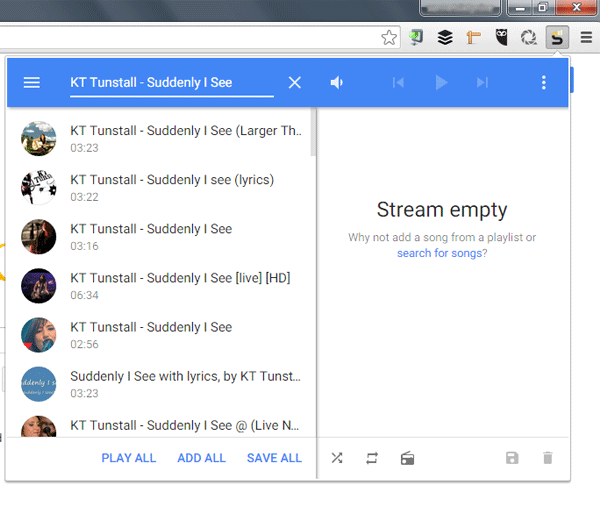Select 'Suddenly I See (Larger Th..' result
The image size is (600, 518).
161,138
